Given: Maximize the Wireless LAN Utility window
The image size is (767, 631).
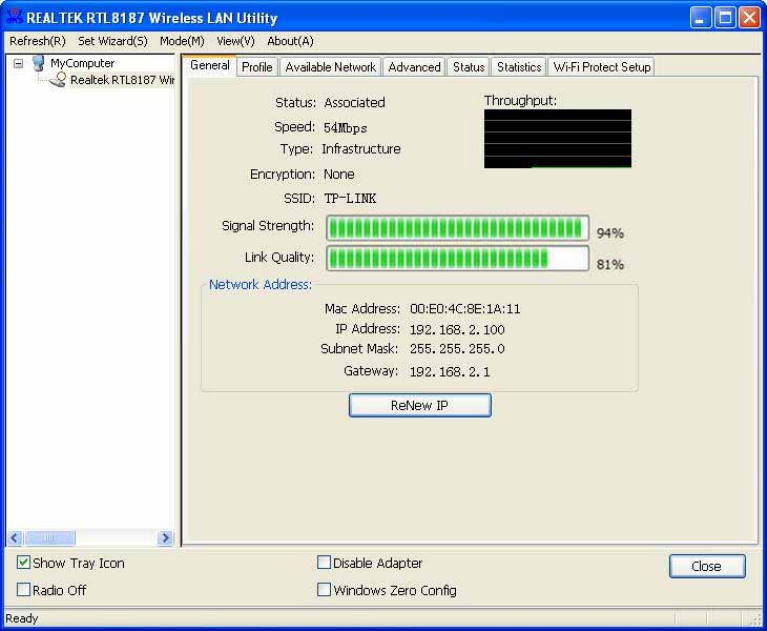Looking at the screenshot, I should click(x=725, y=18).
